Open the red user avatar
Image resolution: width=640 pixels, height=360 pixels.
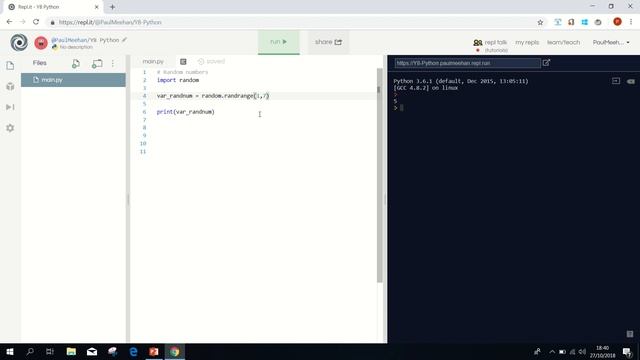tap(41, 42)
